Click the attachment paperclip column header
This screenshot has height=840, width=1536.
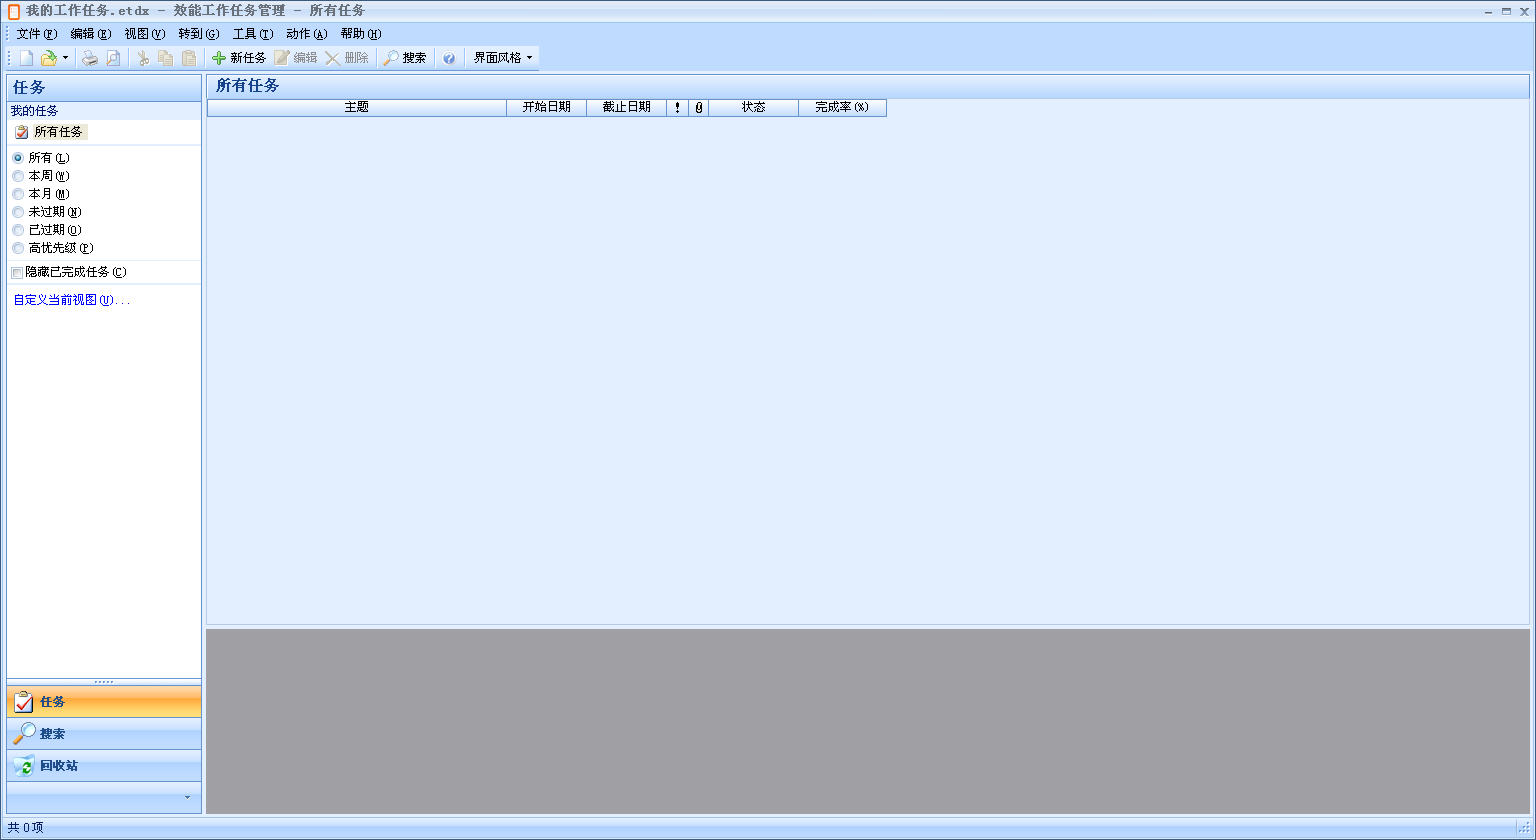click(699, 107)
